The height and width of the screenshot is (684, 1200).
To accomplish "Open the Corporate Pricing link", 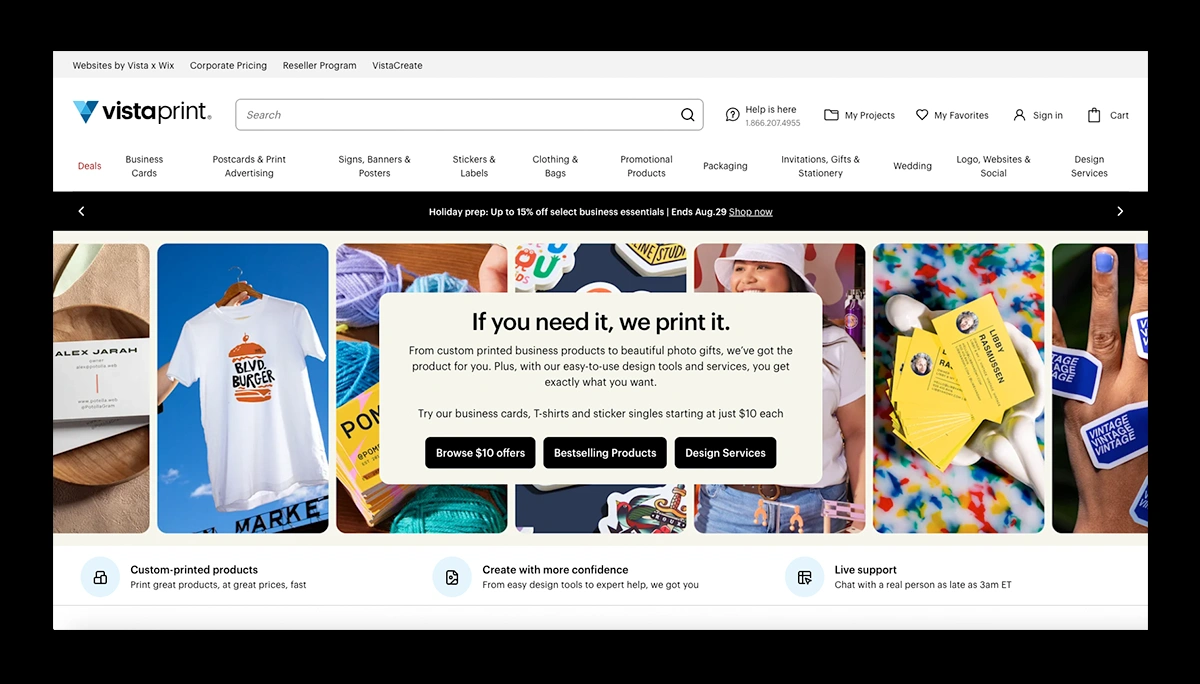I will click(x=228, y=66).
